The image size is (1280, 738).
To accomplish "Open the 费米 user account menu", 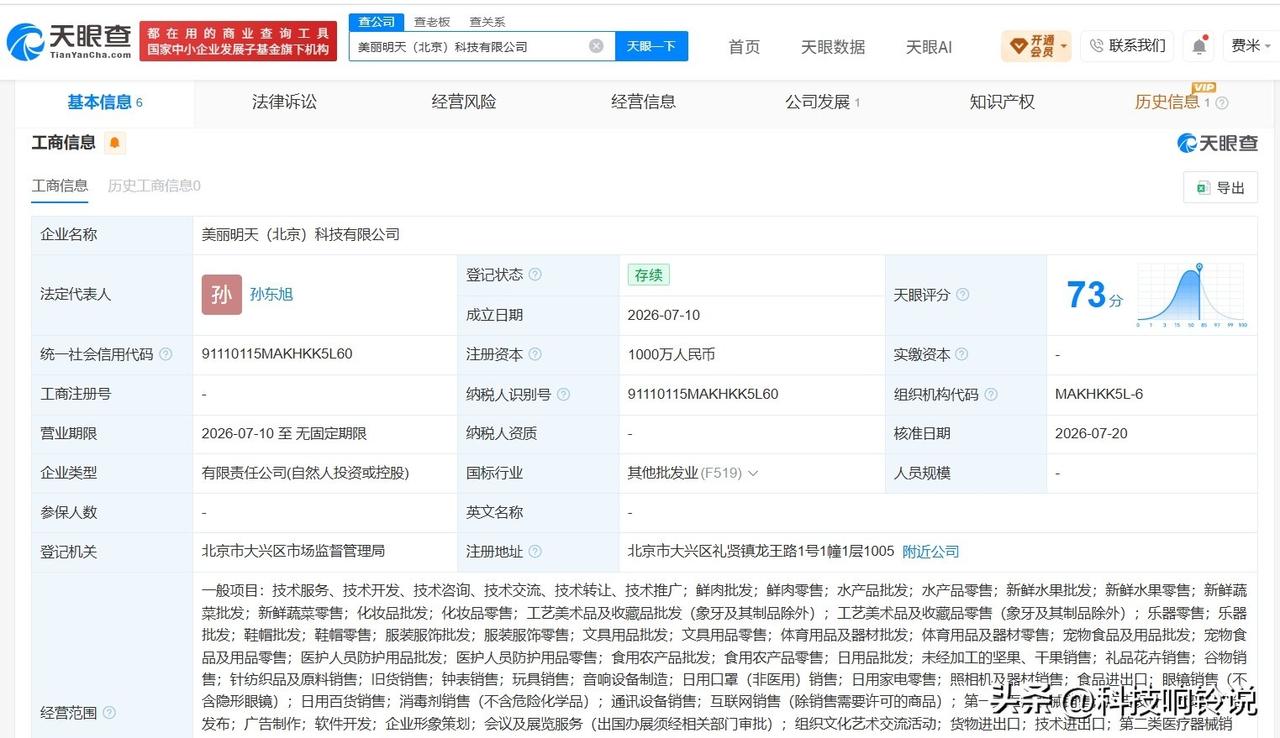I will [1250, 46].
